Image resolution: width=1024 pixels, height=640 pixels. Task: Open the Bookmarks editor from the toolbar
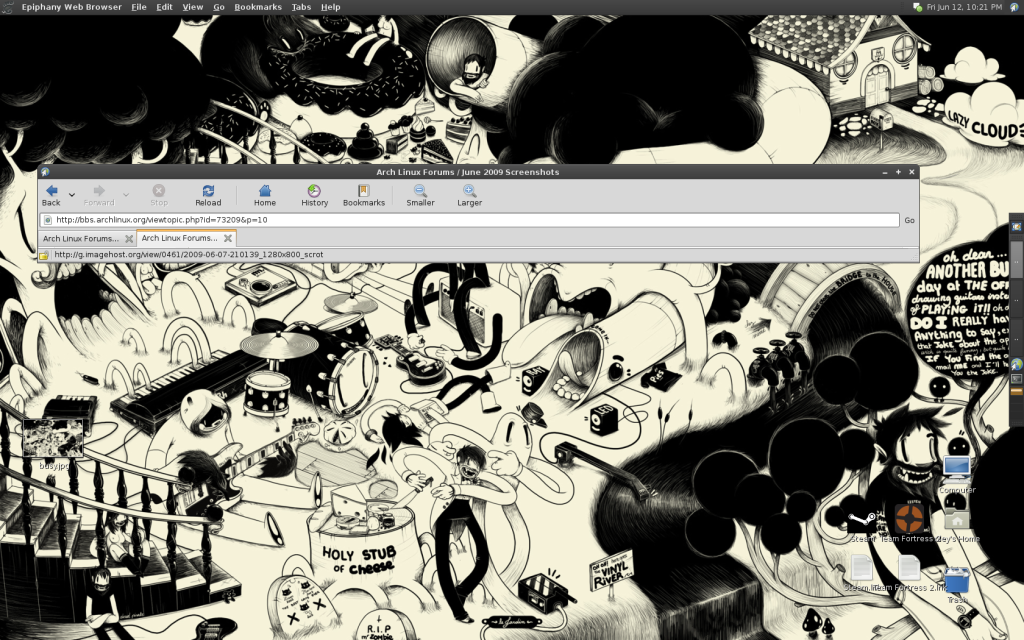pyautogui.click(x=364, y=194)
